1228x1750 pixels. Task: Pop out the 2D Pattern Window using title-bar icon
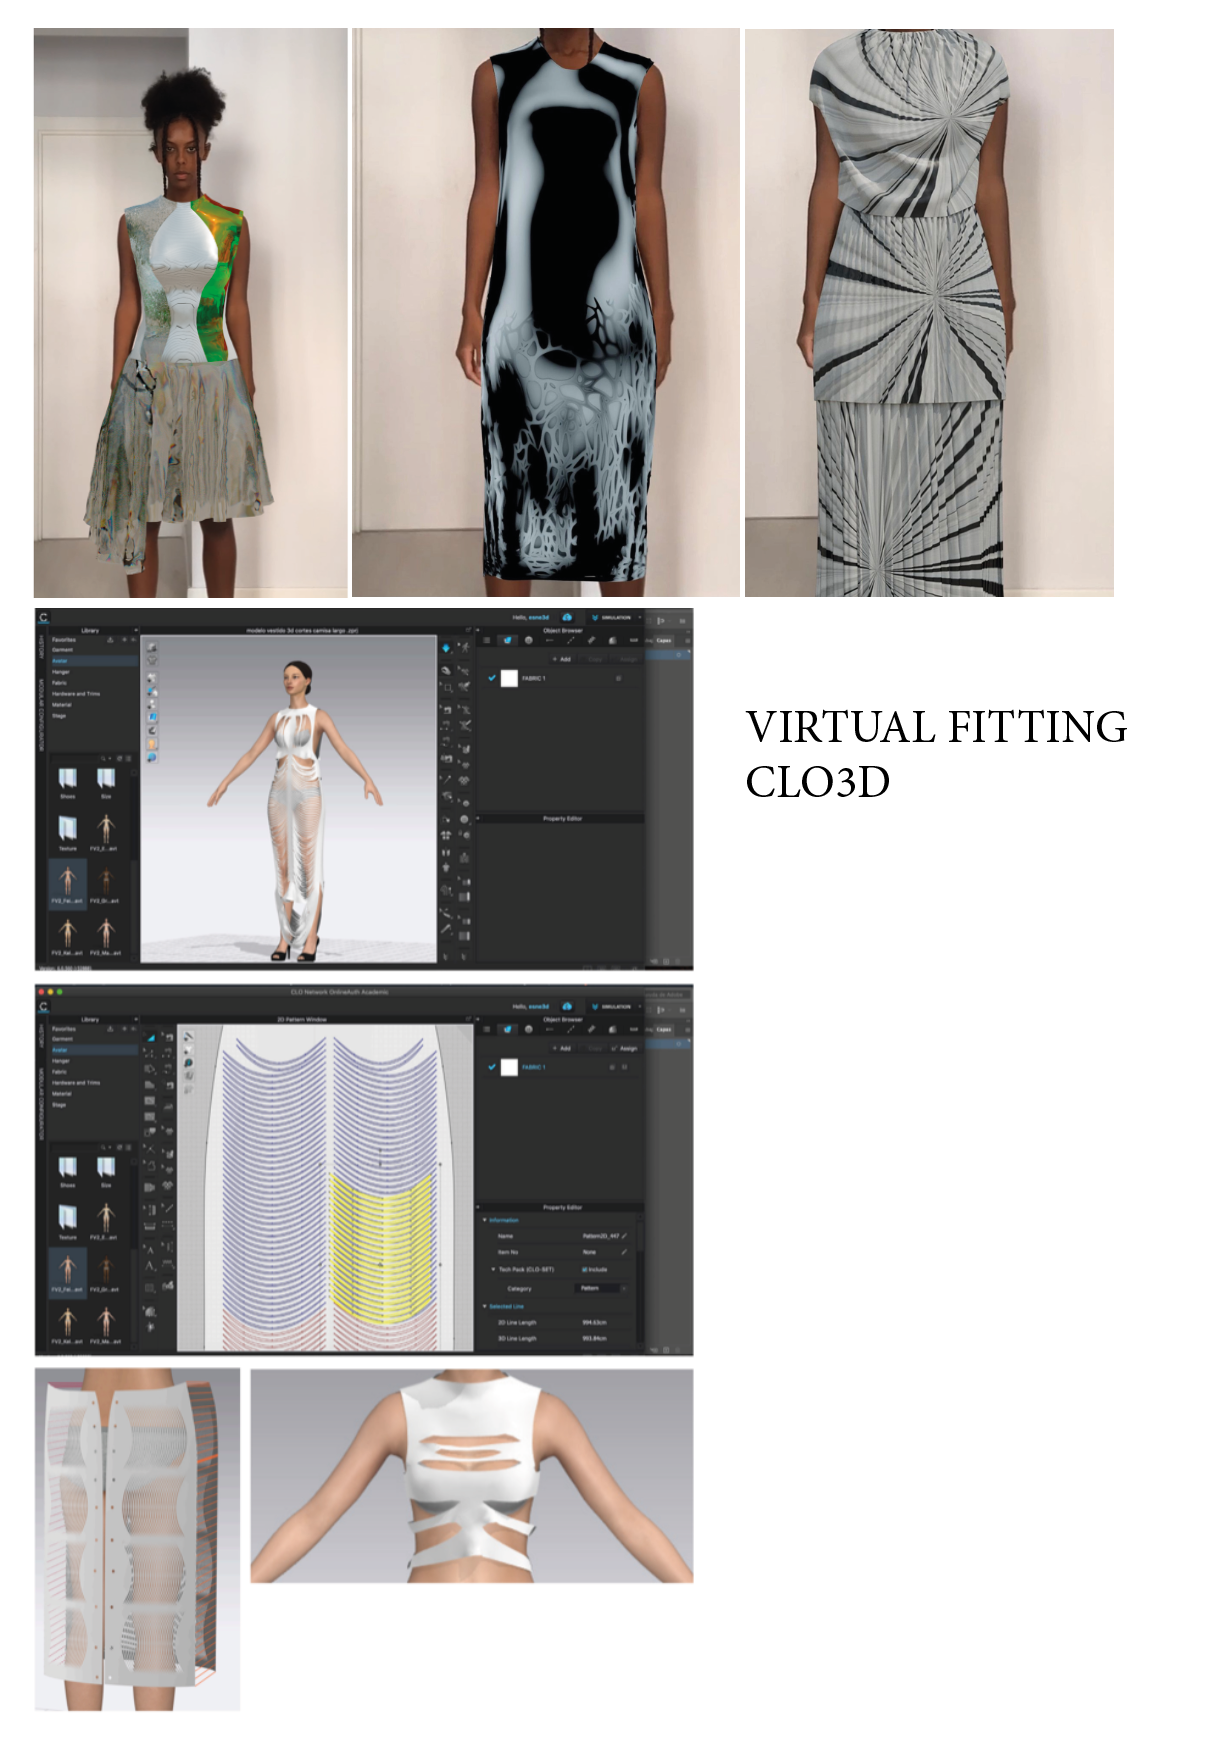click(x=466, y=1019)
